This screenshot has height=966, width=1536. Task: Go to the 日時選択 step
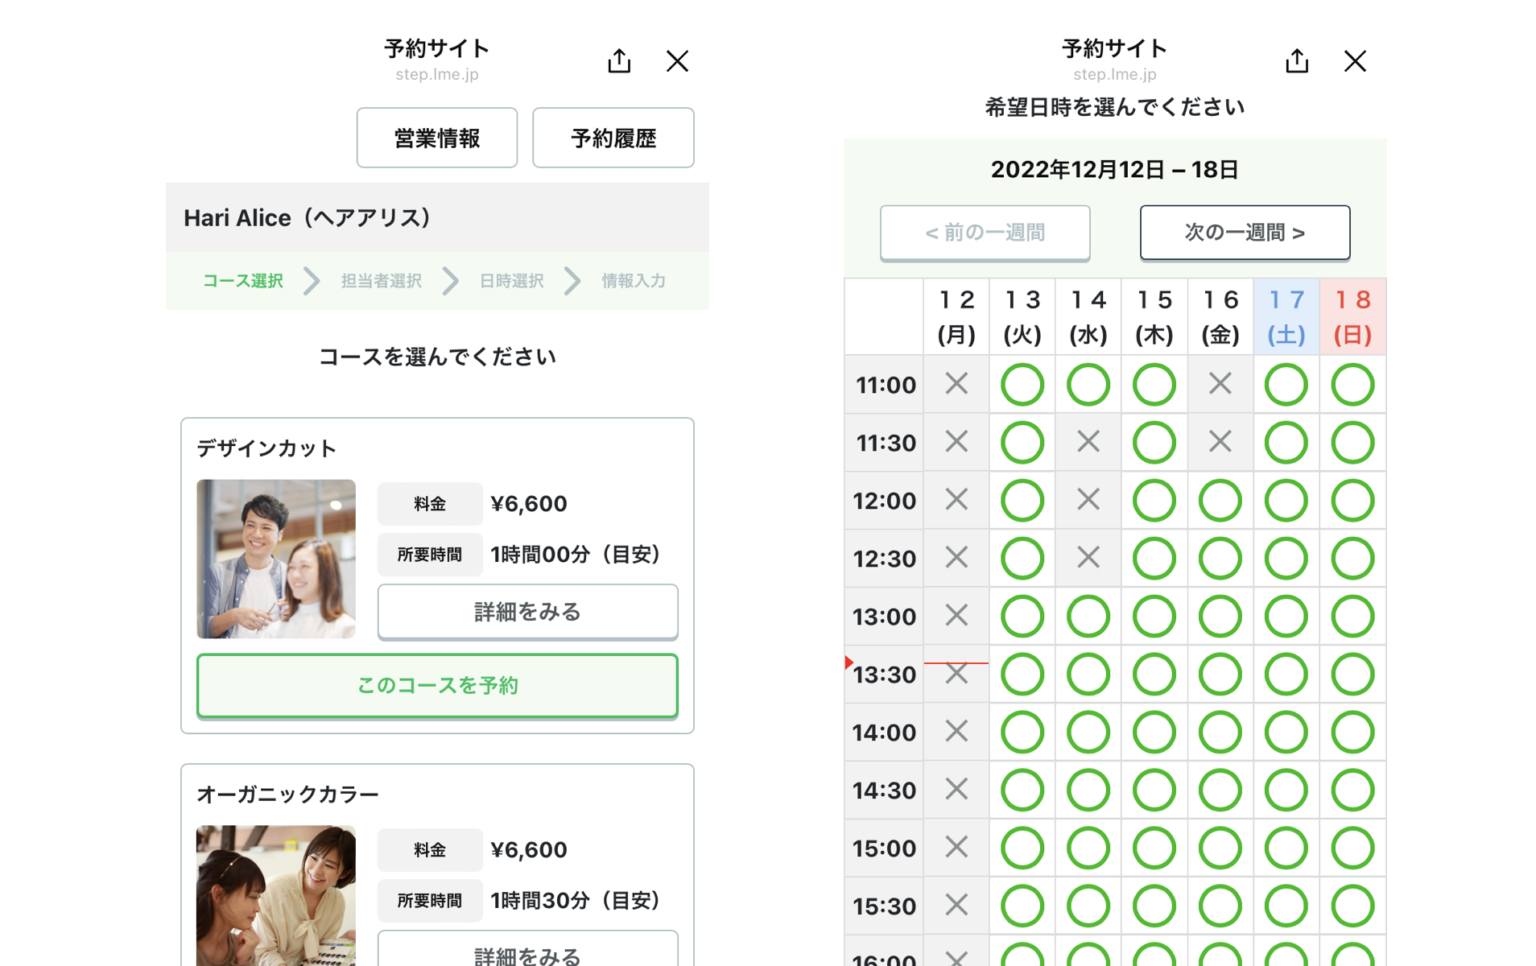[x=510, y=281]
